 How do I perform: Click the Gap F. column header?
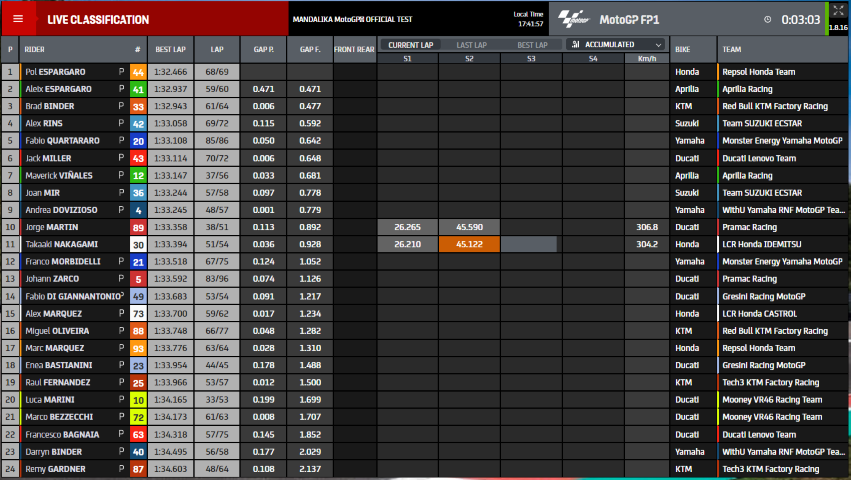[310, 49]
